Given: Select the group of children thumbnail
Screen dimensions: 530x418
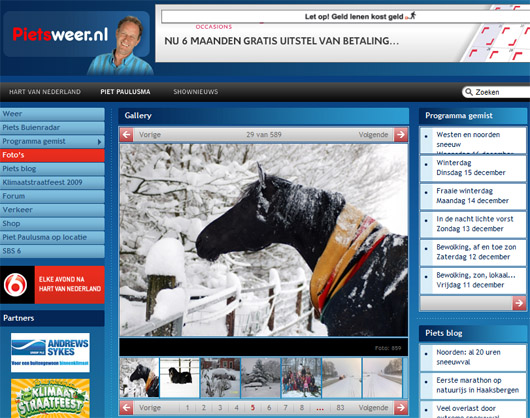Looking at the screenshot, I should coord(302,377).
